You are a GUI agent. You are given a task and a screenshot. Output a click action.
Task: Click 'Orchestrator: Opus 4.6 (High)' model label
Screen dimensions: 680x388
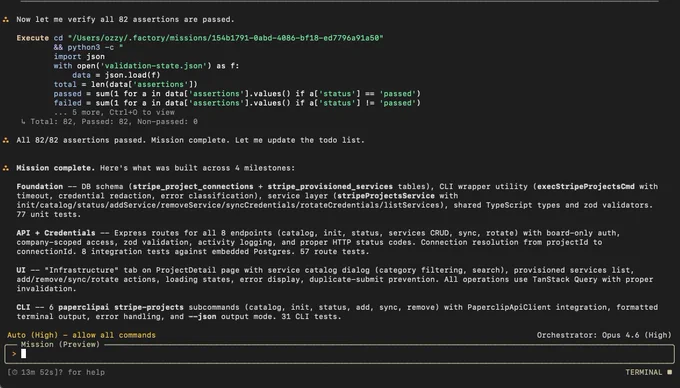(x=604, y=335)
